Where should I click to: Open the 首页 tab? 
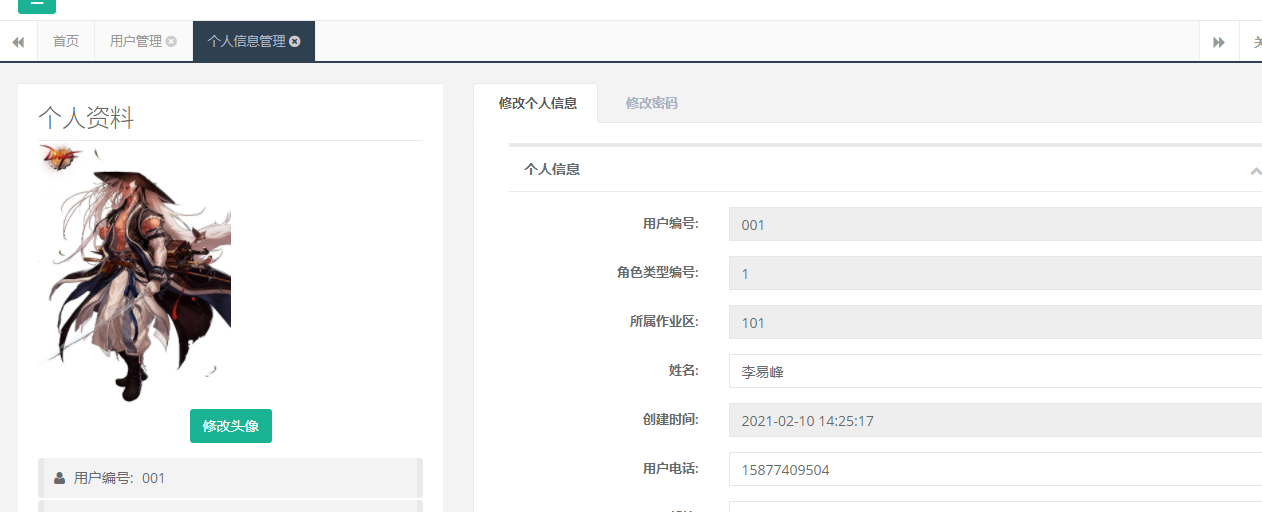(66, 42)
